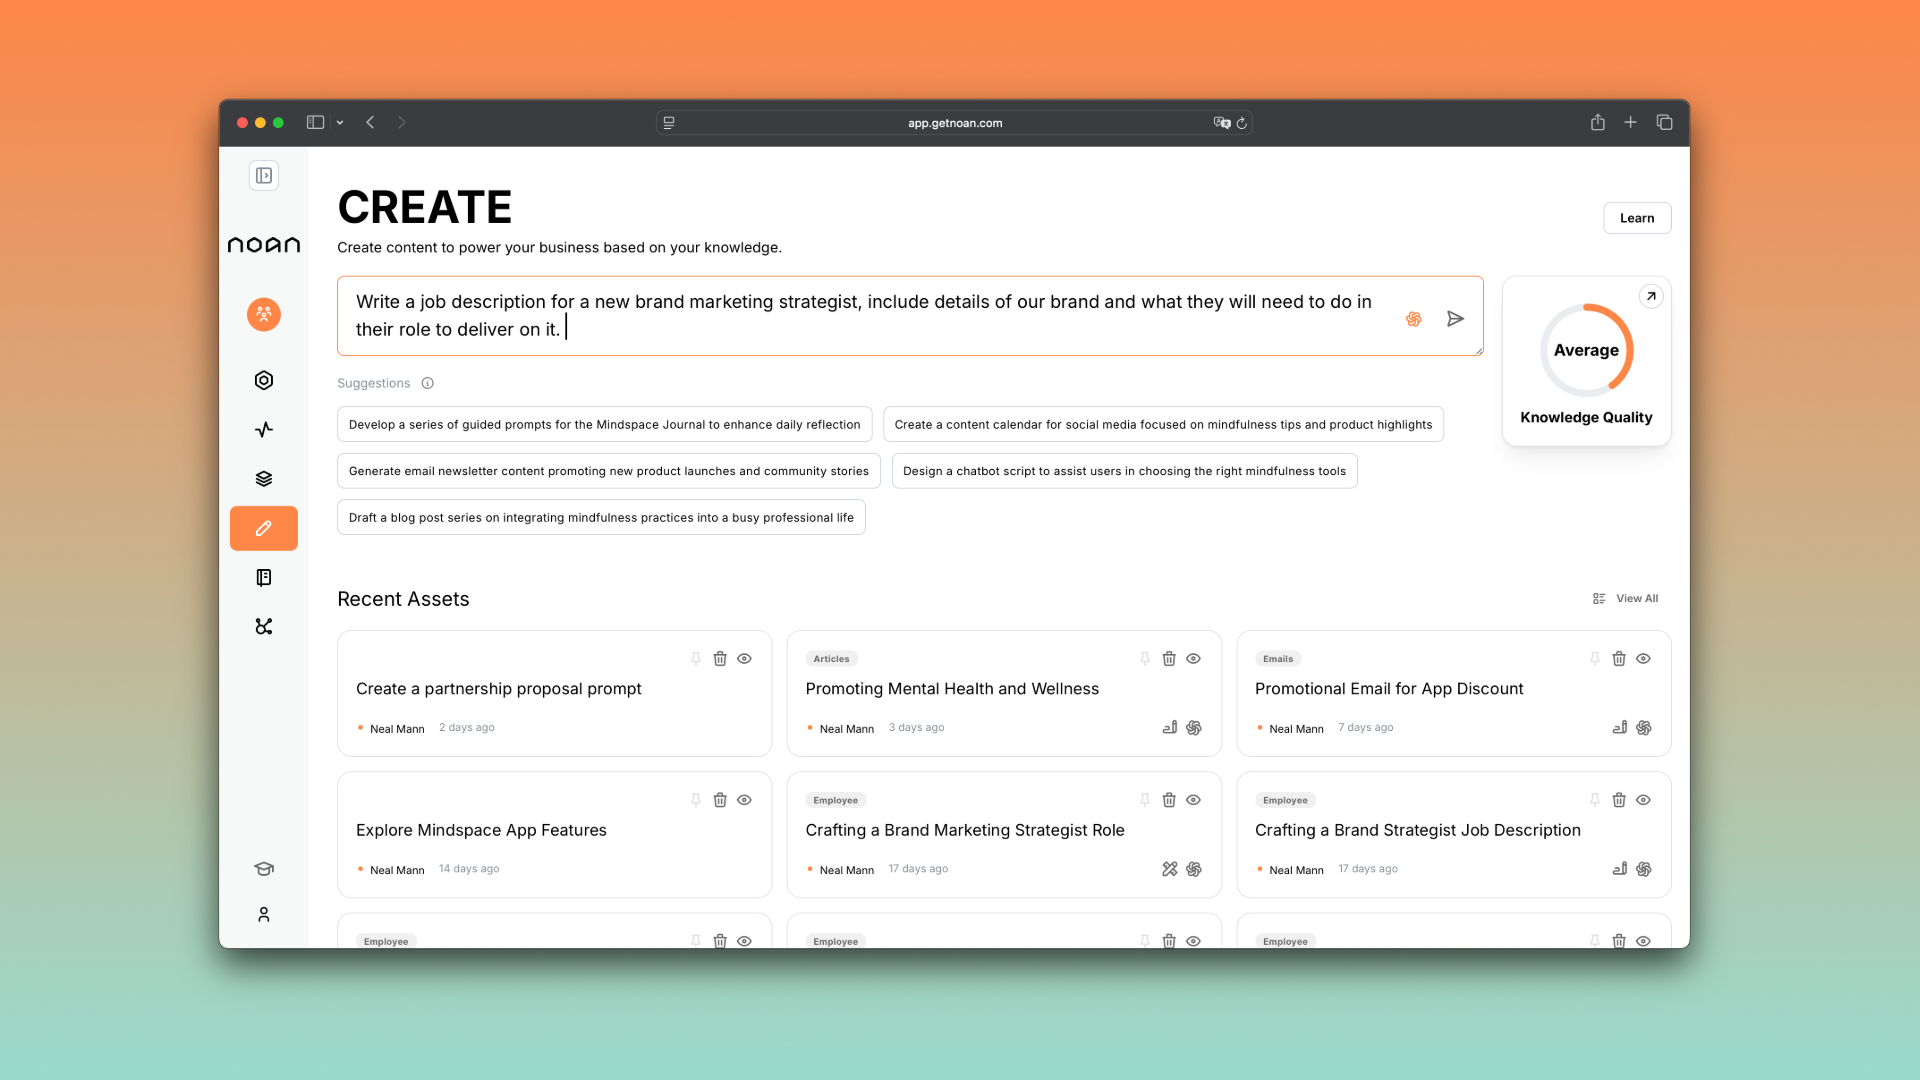The width and height of the screenshot is (1920, 1080).
Task: Open the user profile icon in sidebar
Action: pyautogui.click(x=264, y=914)
